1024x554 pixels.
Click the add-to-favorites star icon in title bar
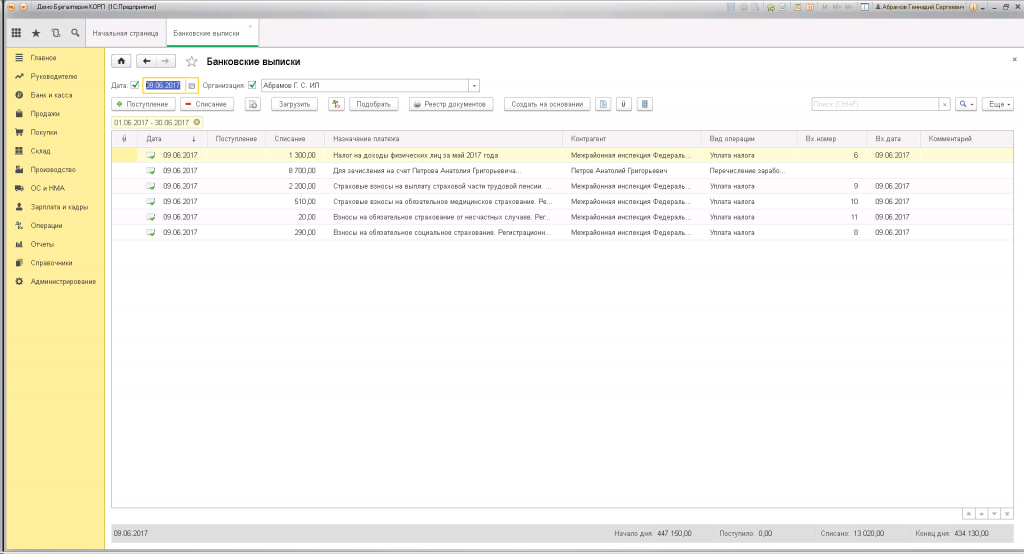click(771, 7)
